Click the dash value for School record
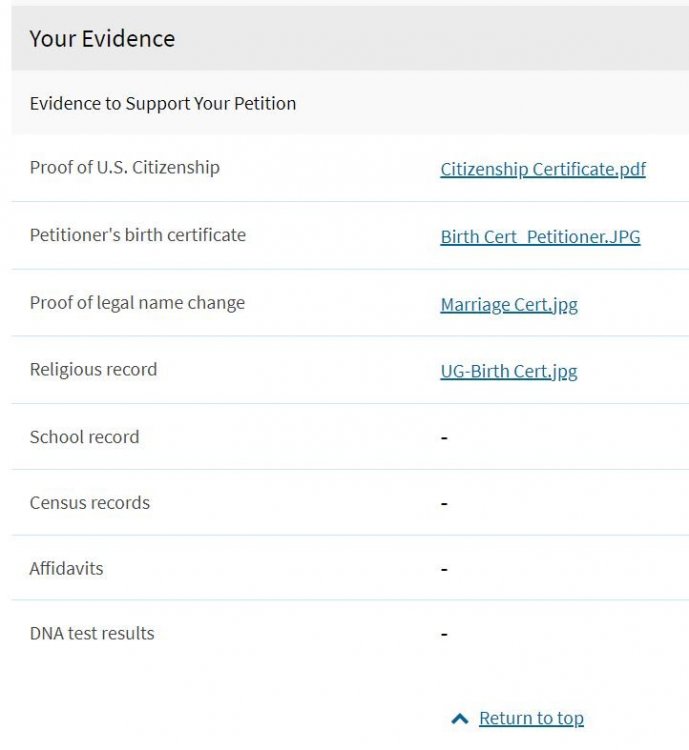The width and height of the screenshot is (689, 750). pos(445,438)
